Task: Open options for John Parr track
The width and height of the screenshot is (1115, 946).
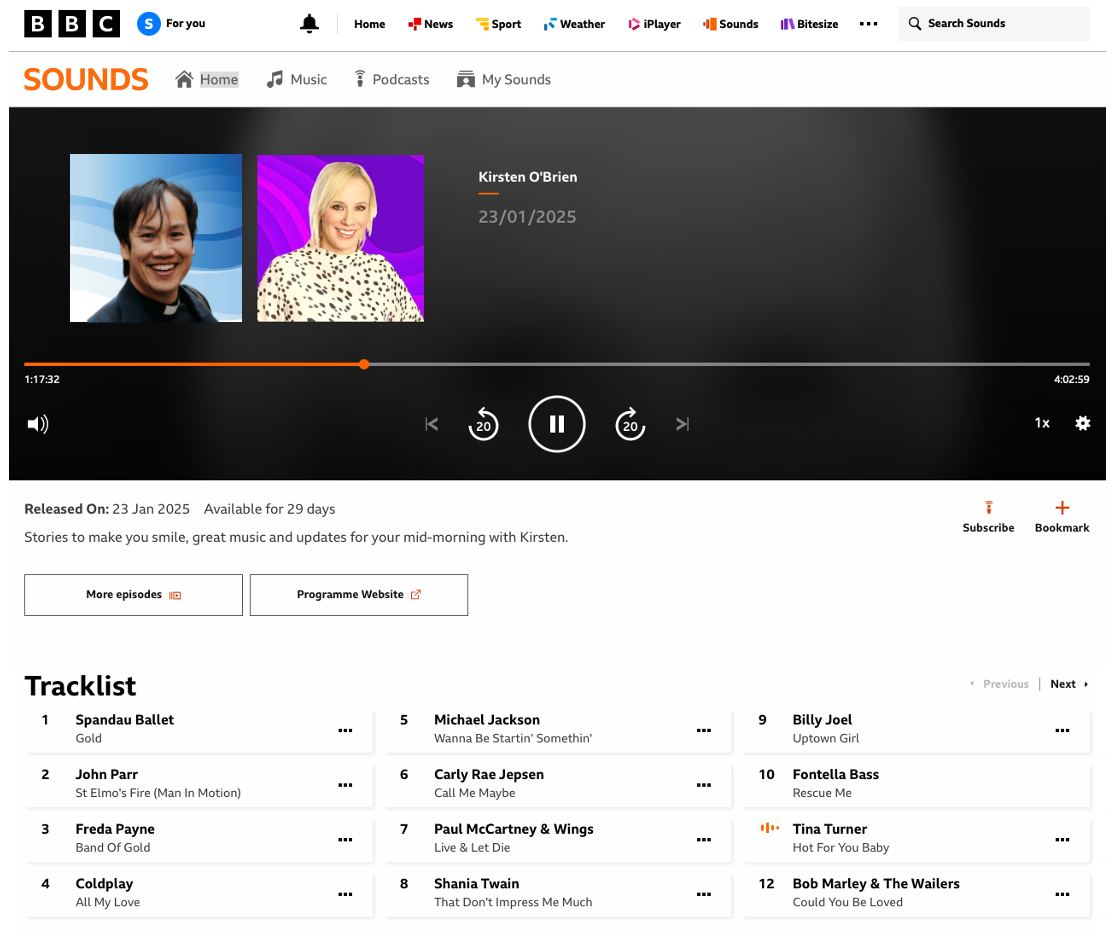Action: click(x=345, y=785)
